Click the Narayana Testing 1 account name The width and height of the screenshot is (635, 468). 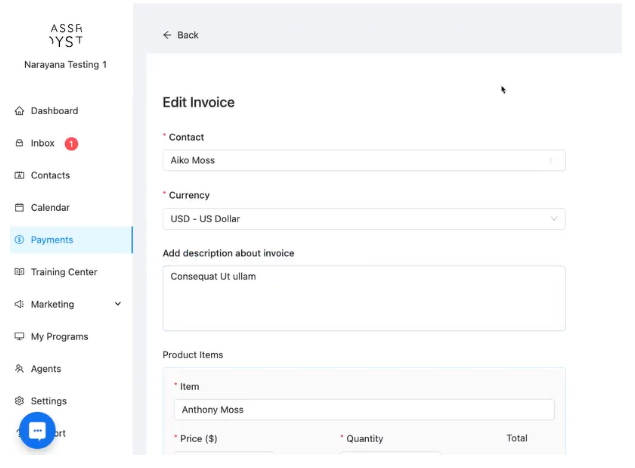65,65
